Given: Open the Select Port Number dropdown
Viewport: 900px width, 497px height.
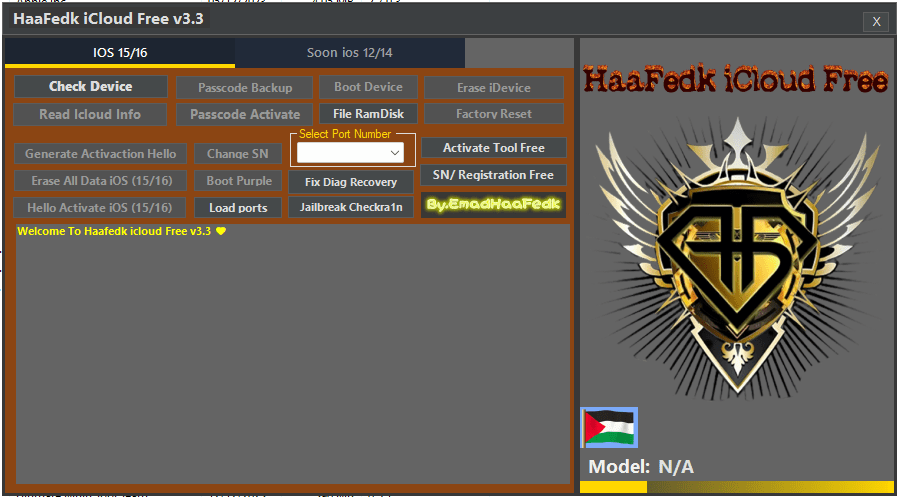Looking at the screenshot, I should [350, 153].
